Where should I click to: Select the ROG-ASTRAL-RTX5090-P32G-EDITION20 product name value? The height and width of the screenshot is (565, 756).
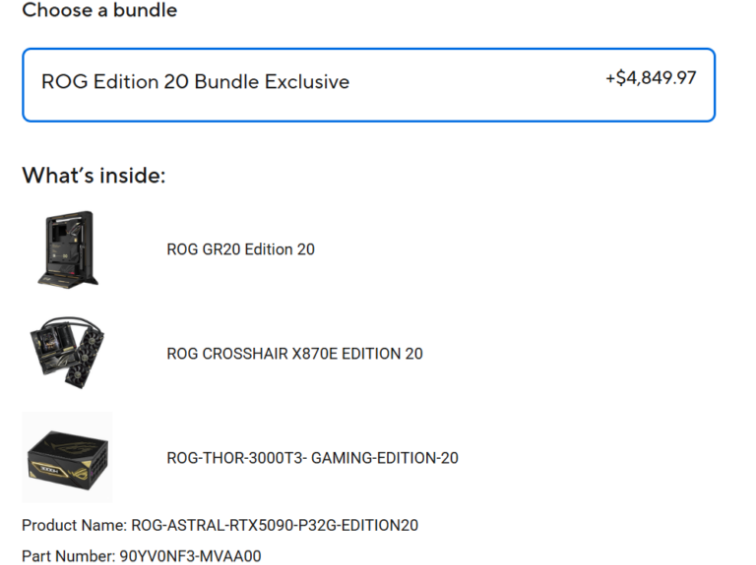tap(275, 525)
